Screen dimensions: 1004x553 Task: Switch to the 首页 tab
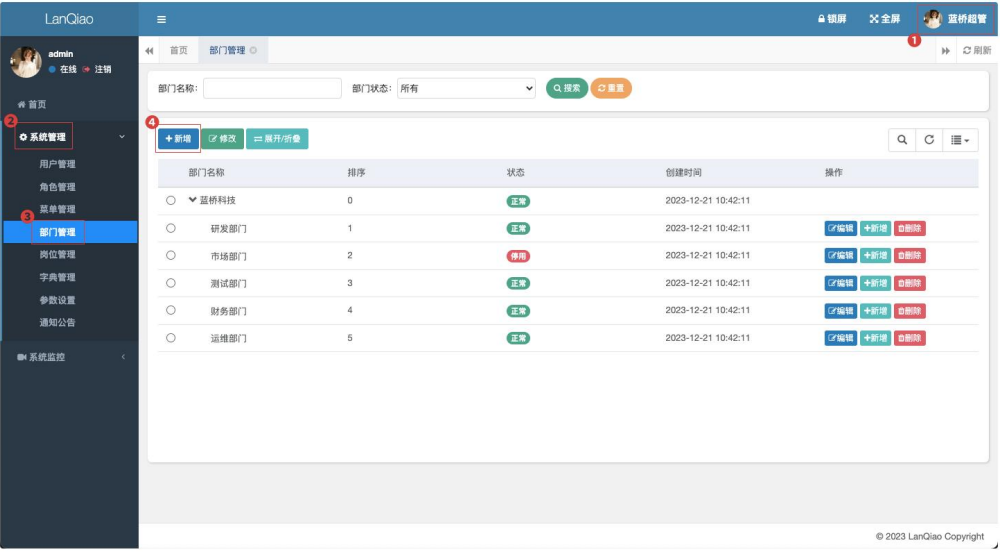pyautogui.click(x=179, y=51)
